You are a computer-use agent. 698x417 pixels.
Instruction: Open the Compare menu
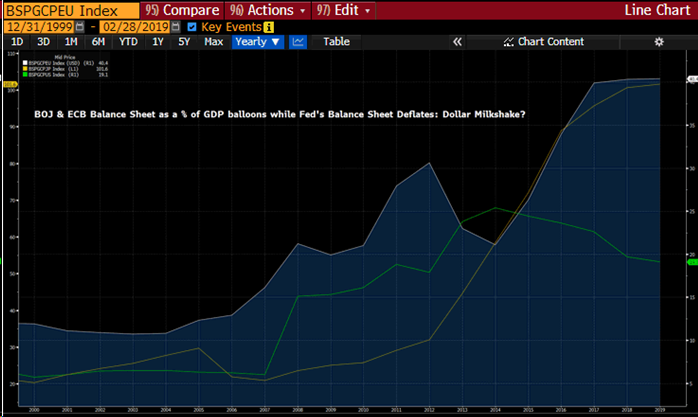[180, 9]
